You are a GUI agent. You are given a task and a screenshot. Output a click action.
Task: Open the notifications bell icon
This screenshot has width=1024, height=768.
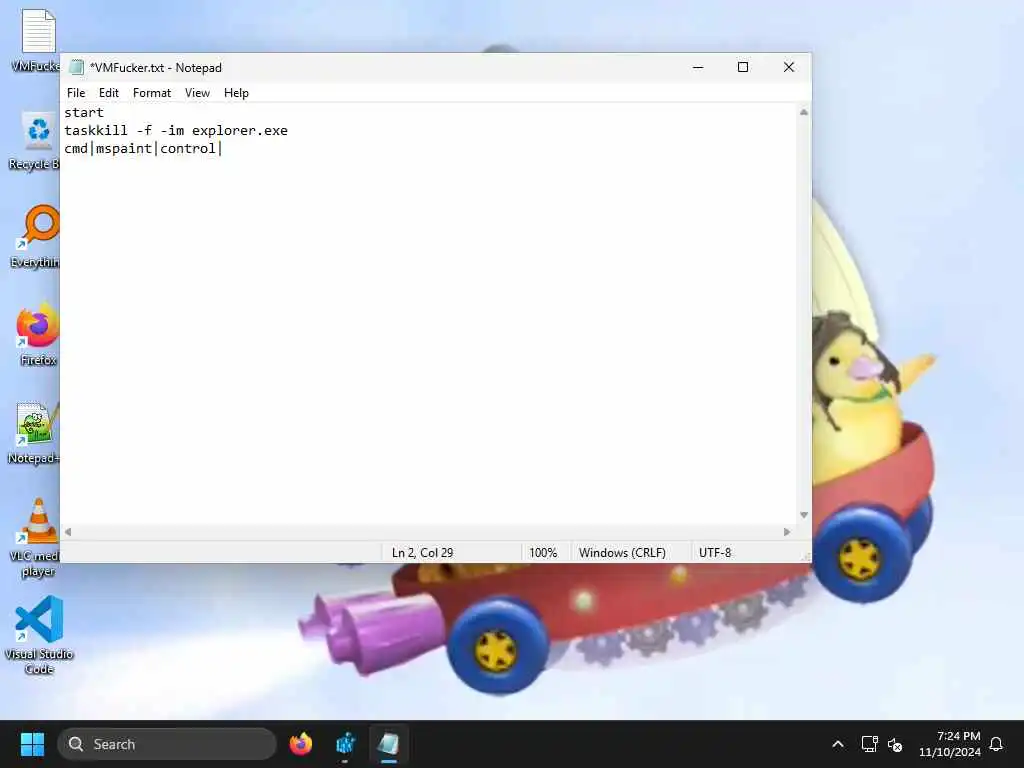[996, 744]
